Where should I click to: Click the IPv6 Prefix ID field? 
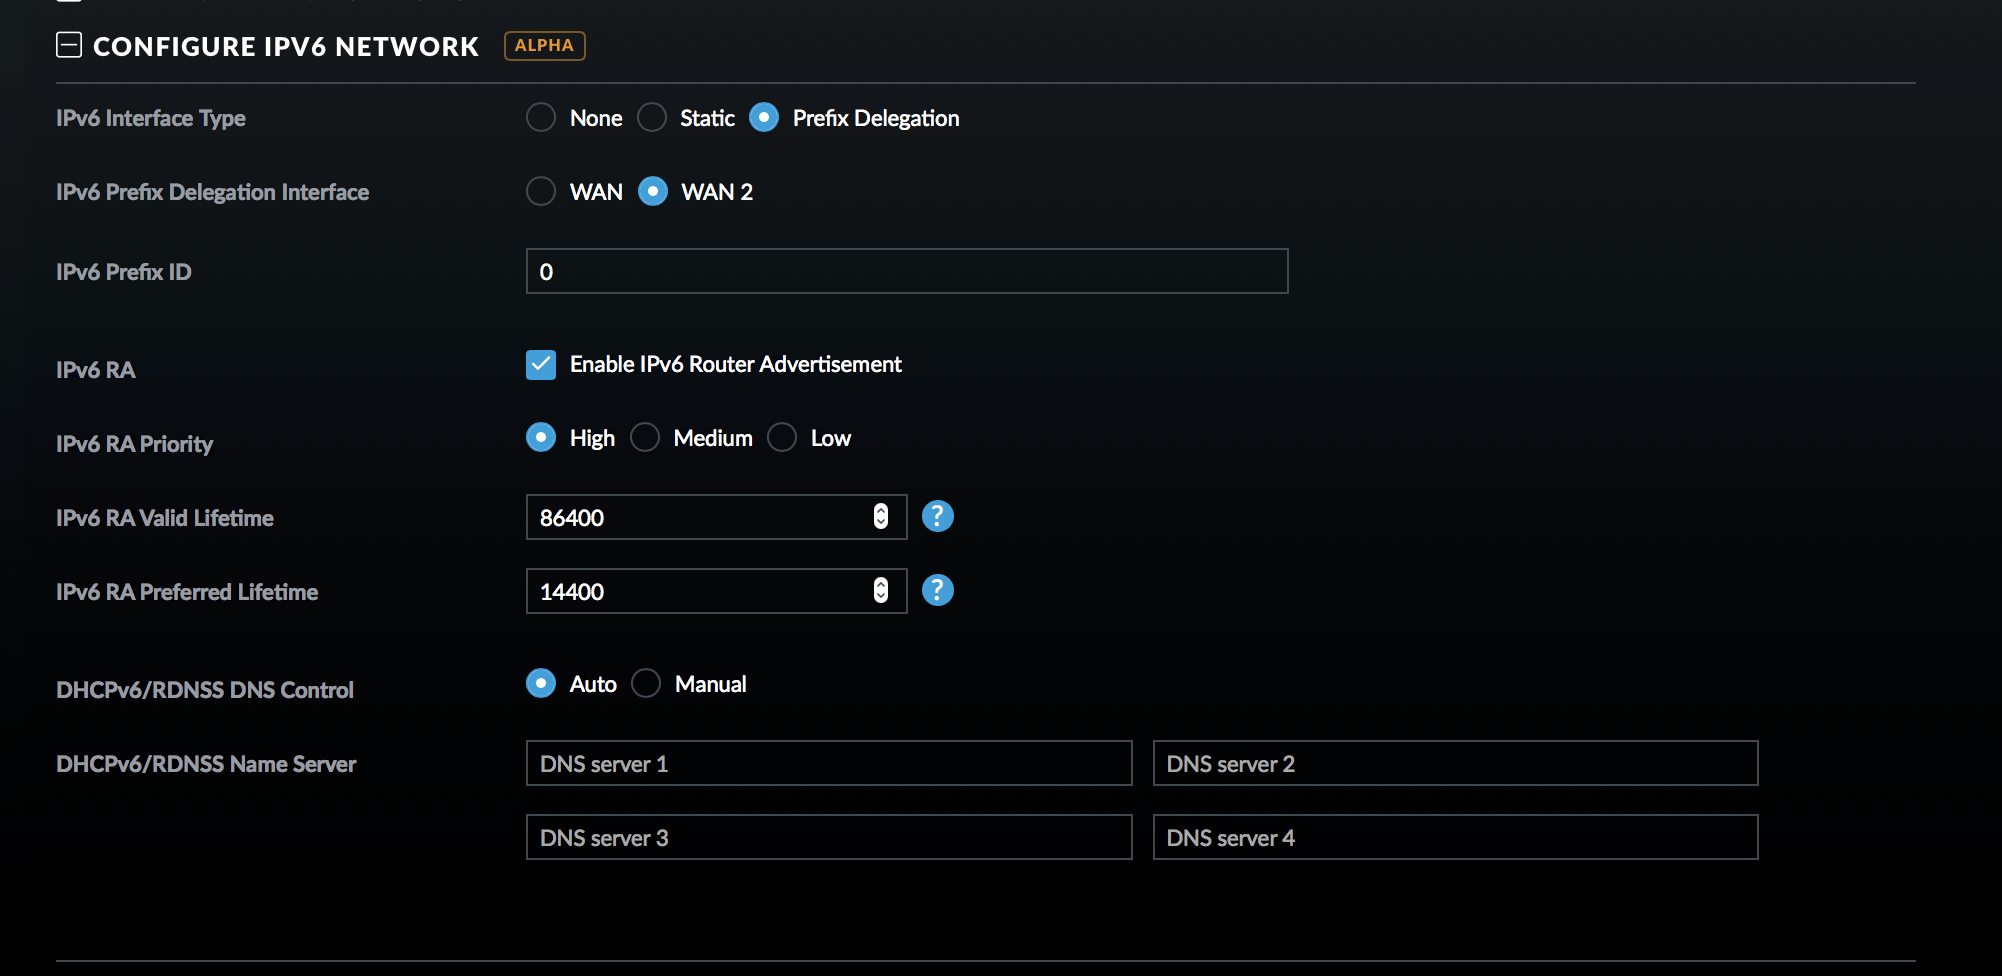click(x=906, y=271)
